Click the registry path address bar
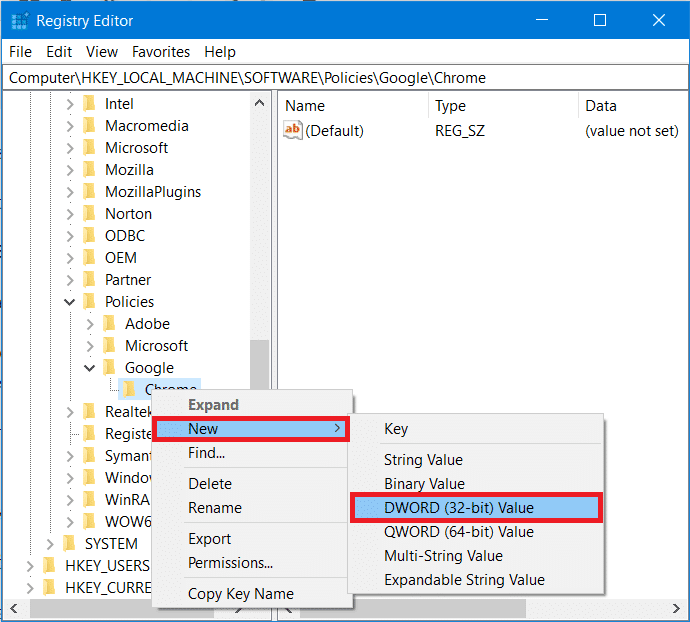 (345, 78)
